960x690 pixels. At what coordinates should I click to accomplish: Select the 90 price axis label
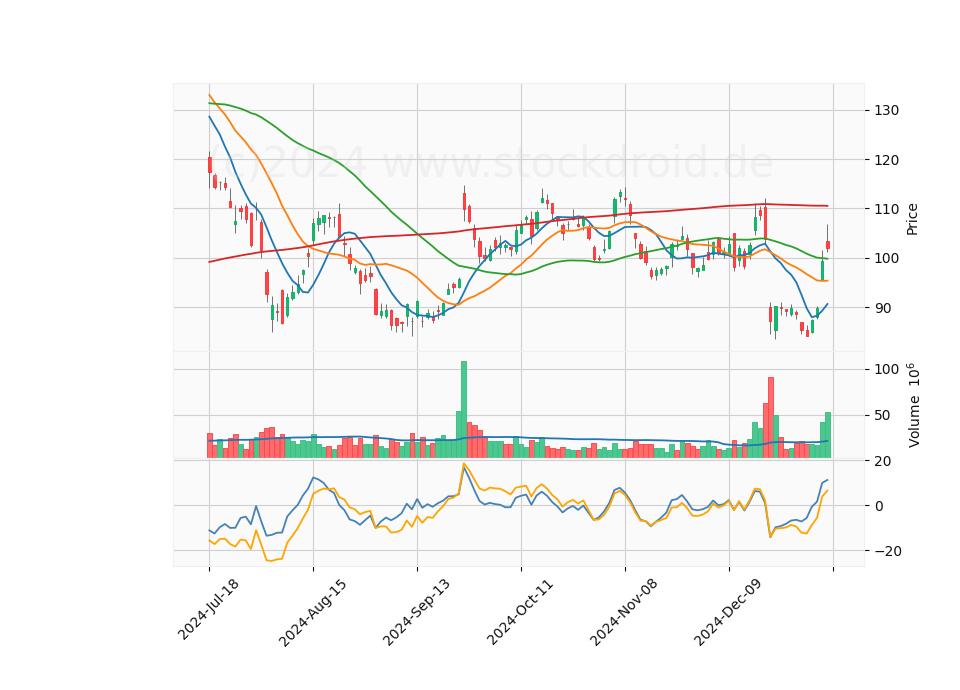pyautogui.click(x=883, y=308)
